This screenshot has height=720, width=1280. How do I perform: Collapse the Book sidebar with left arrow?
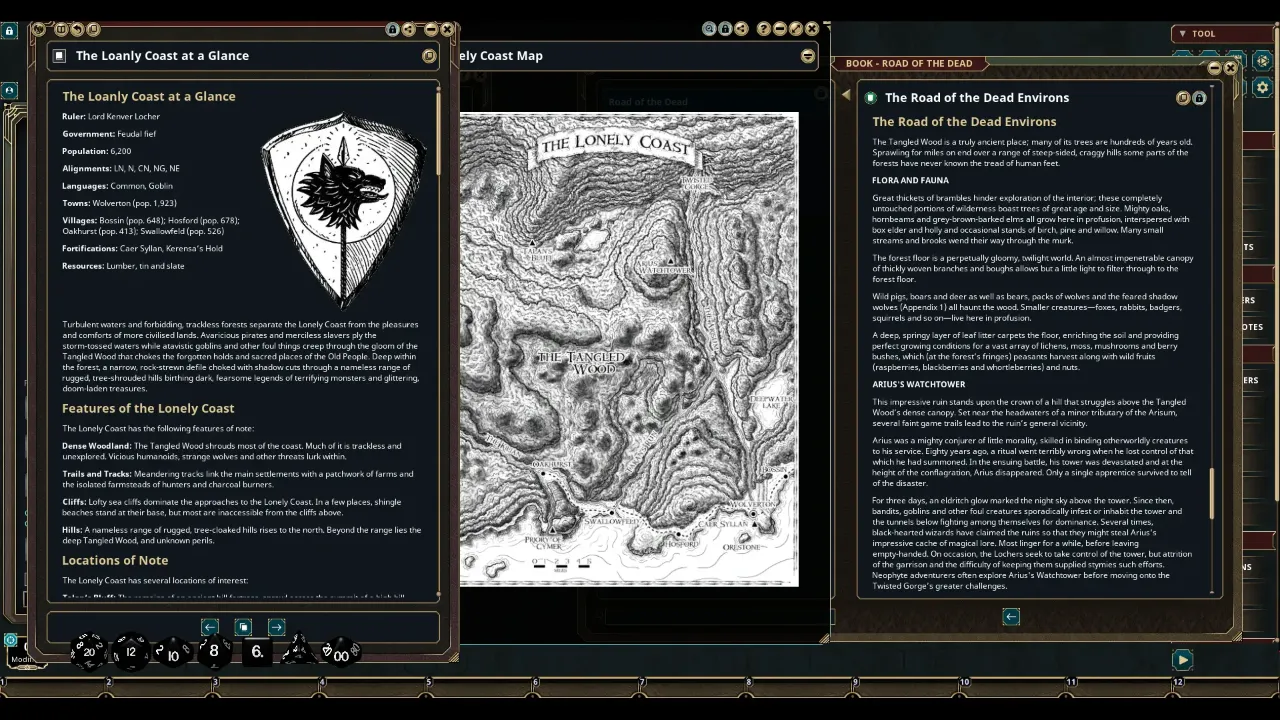point(846,95)
